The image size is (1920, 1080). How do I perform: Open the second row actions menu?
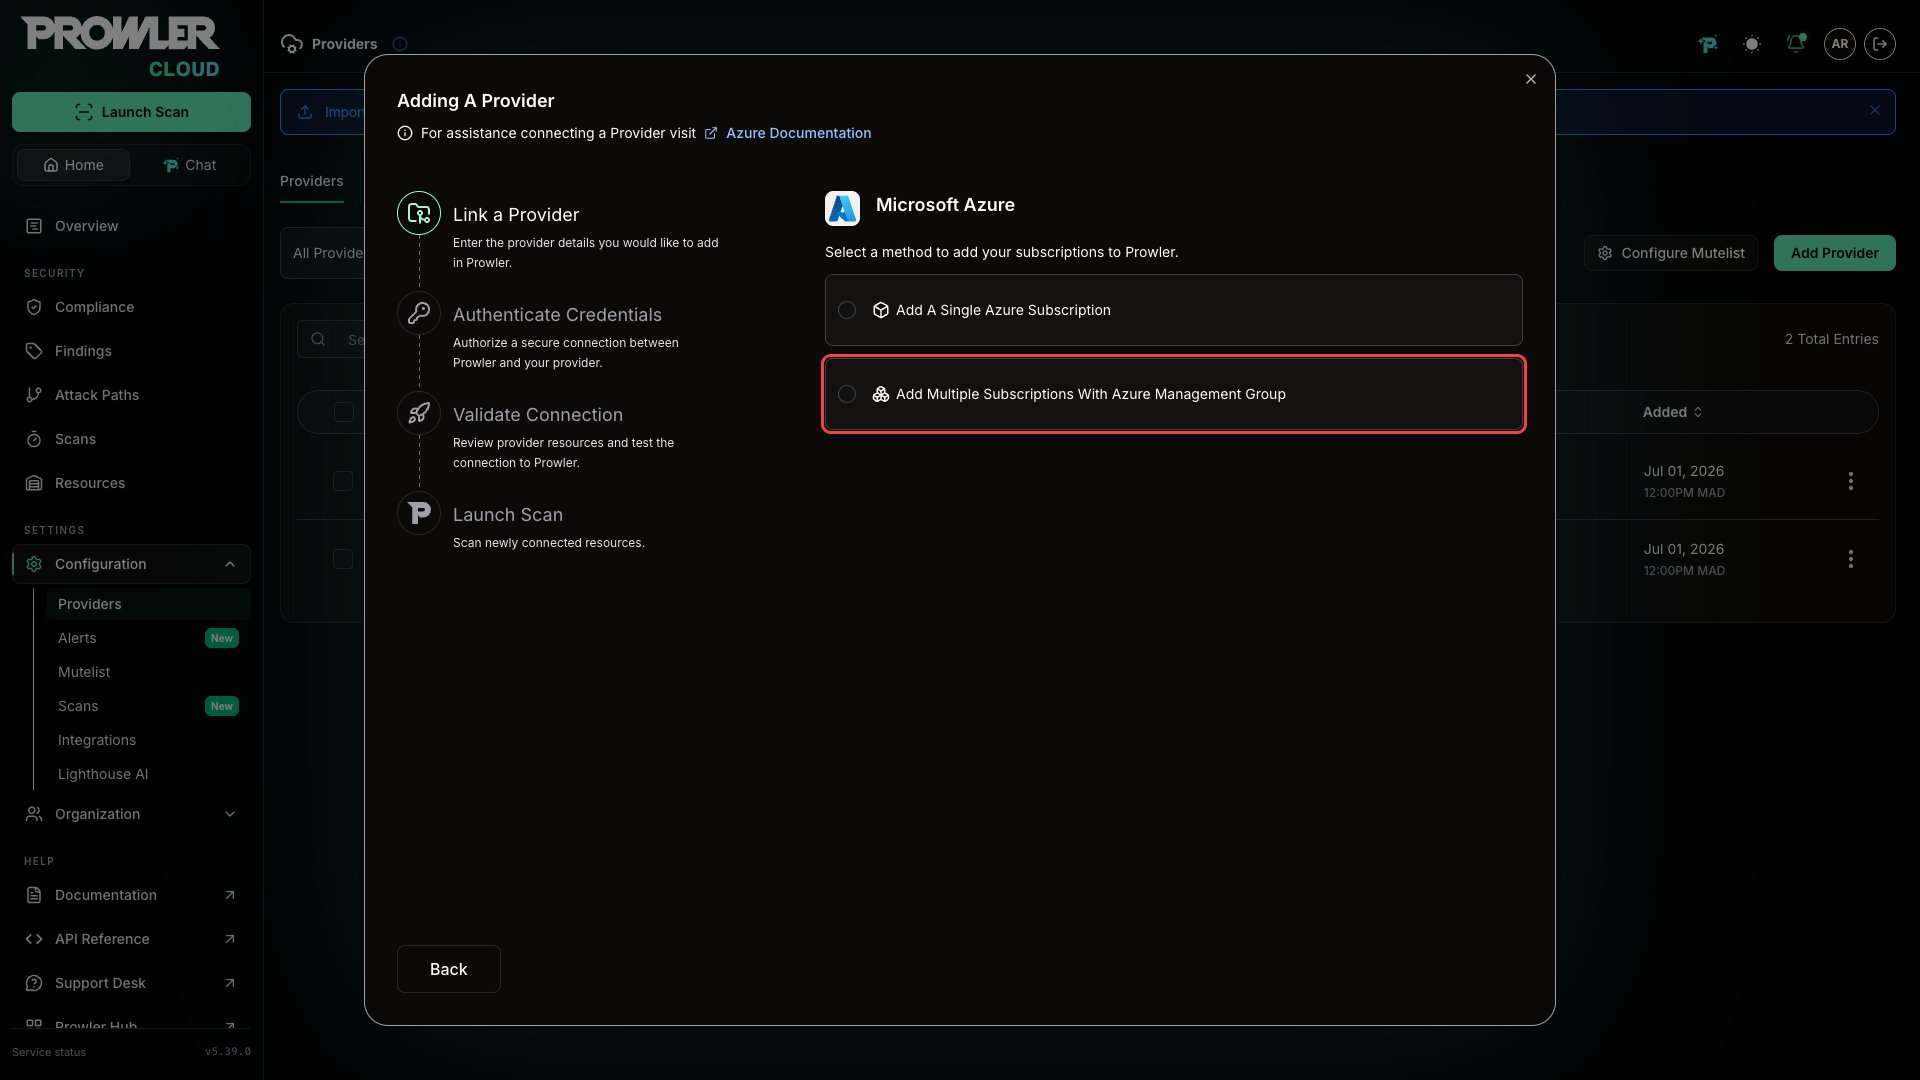click(1851, 559)
